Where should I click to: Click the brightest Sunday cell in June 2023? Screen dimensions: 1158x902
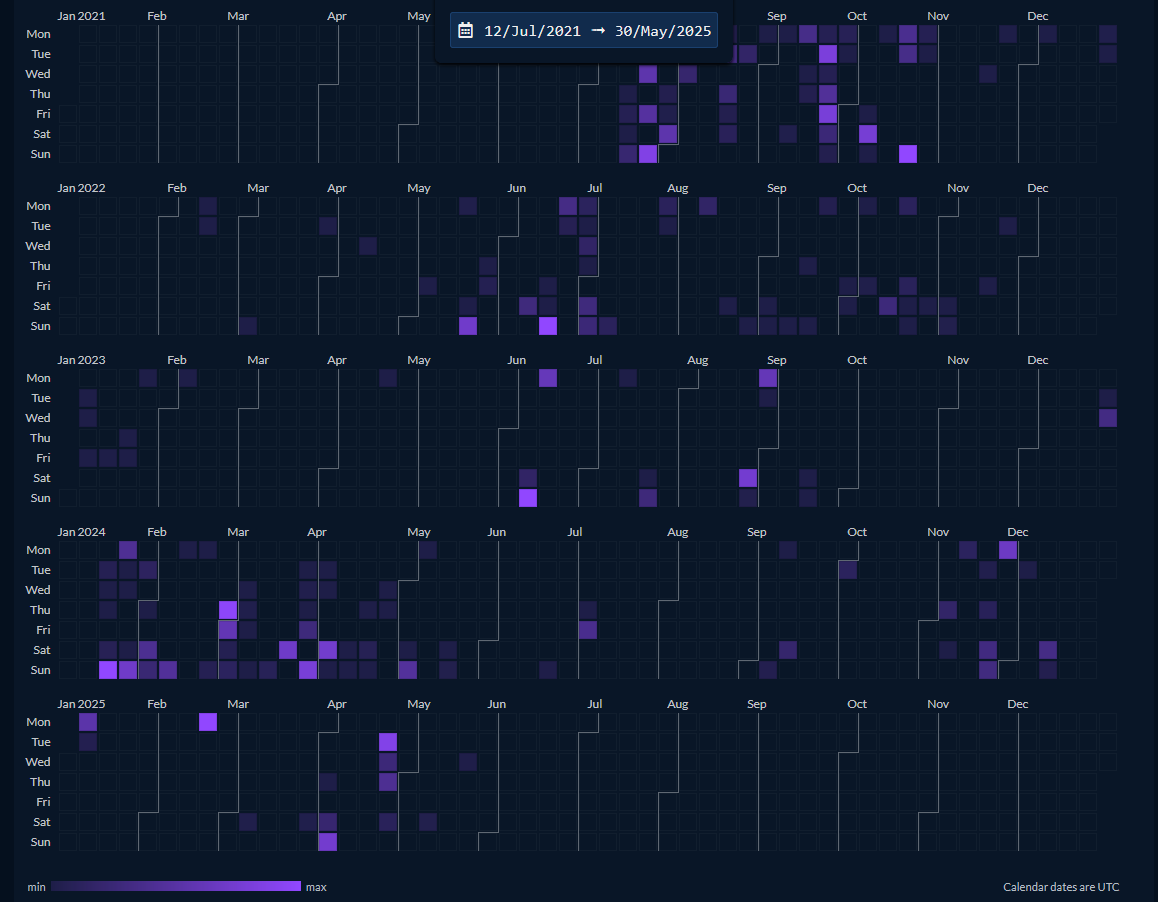click(528, 498)
